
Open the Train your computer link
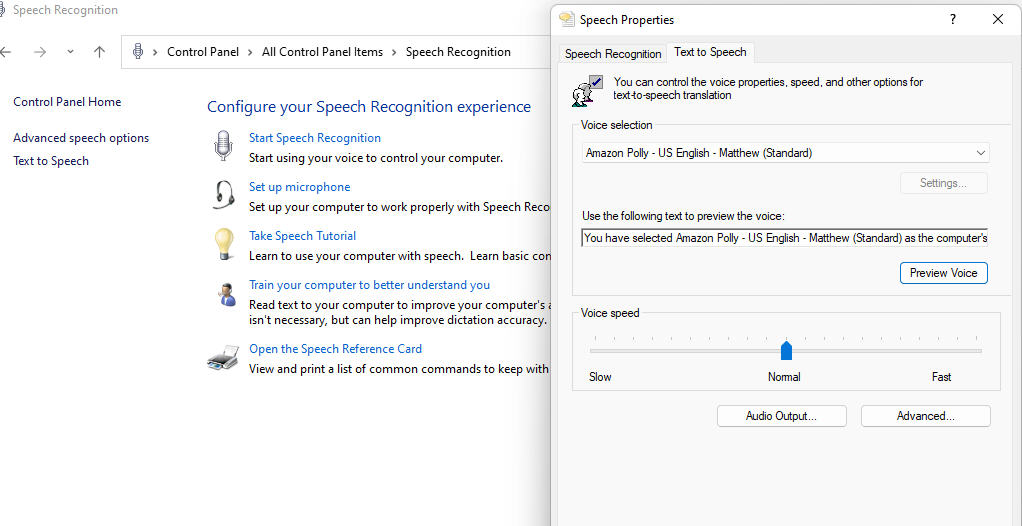[x=369, y=285]
